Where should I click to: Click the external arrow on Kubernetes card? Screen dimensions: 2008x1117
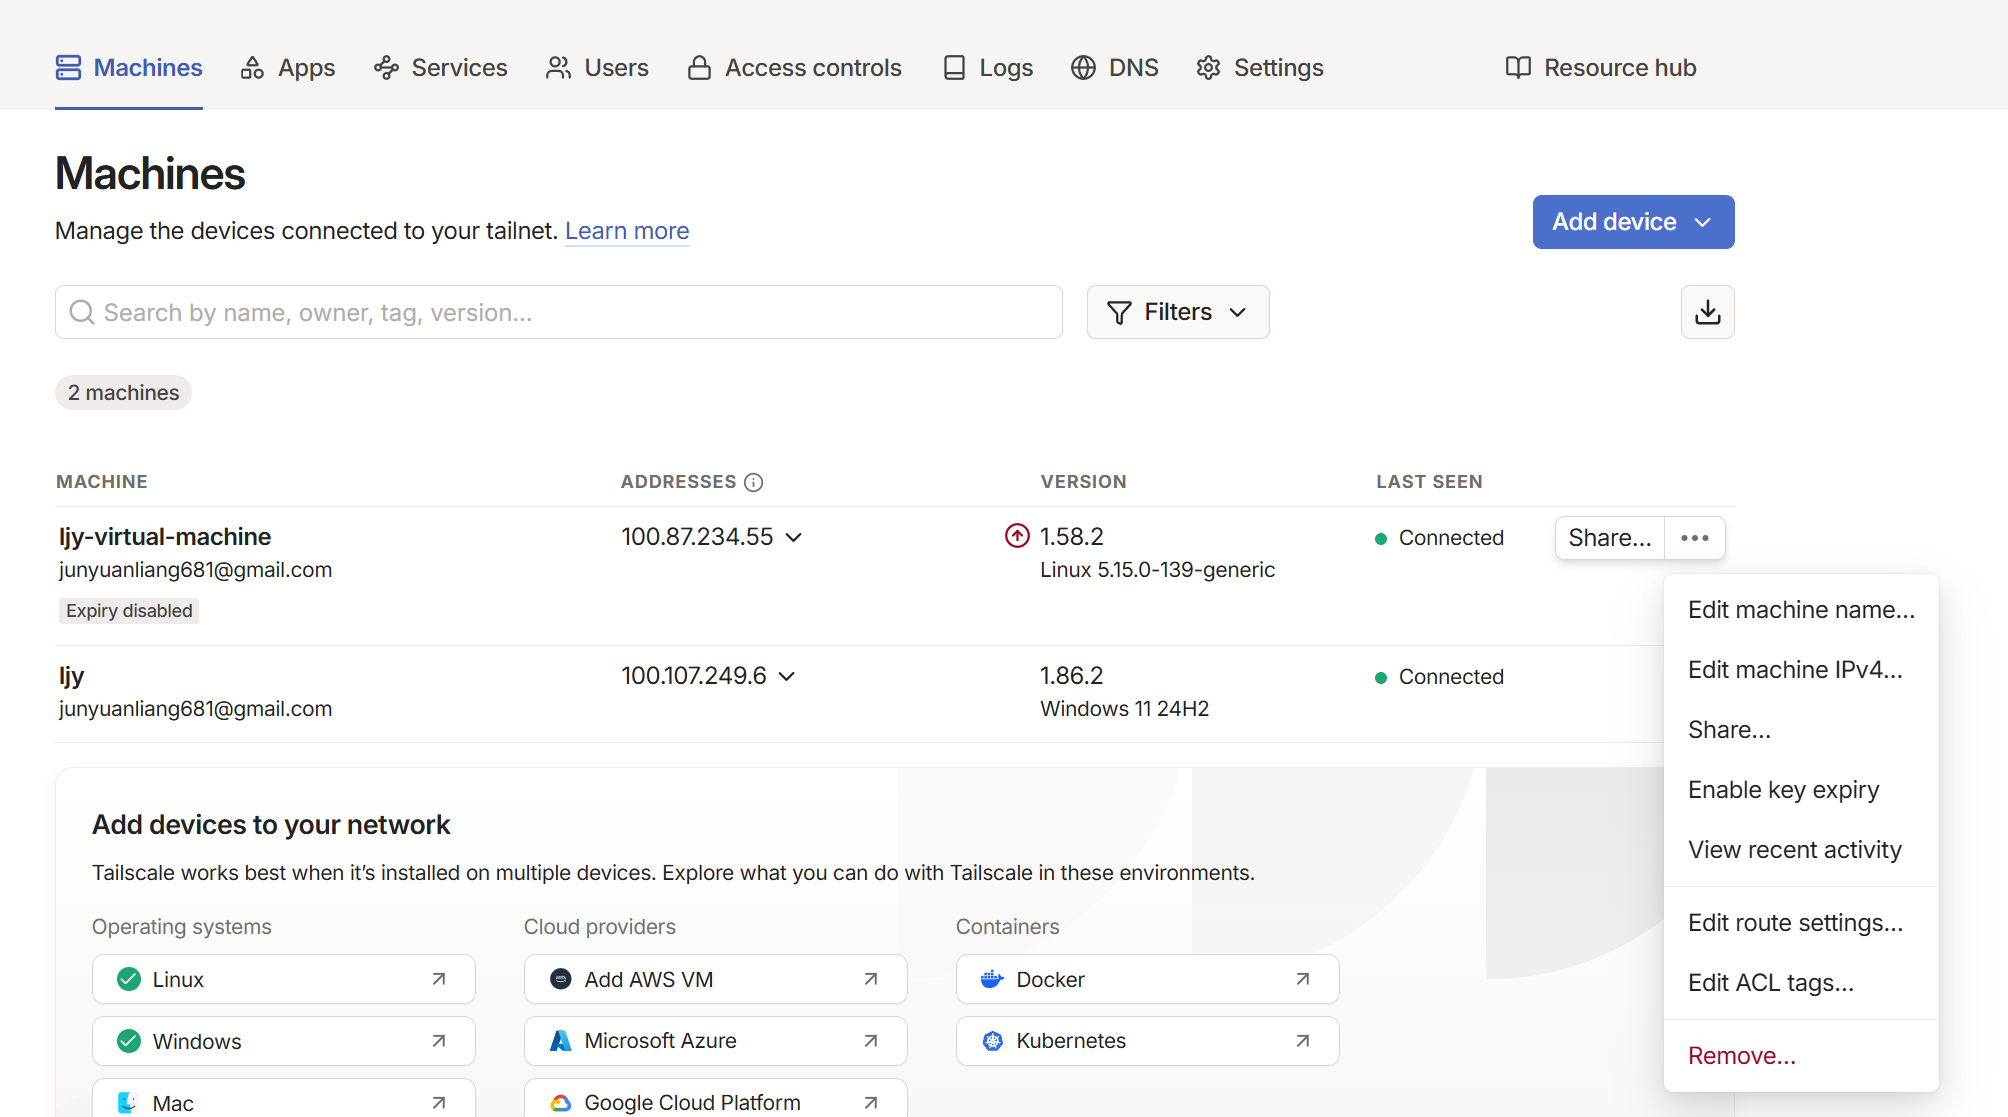click(x=1303, y=1041)
